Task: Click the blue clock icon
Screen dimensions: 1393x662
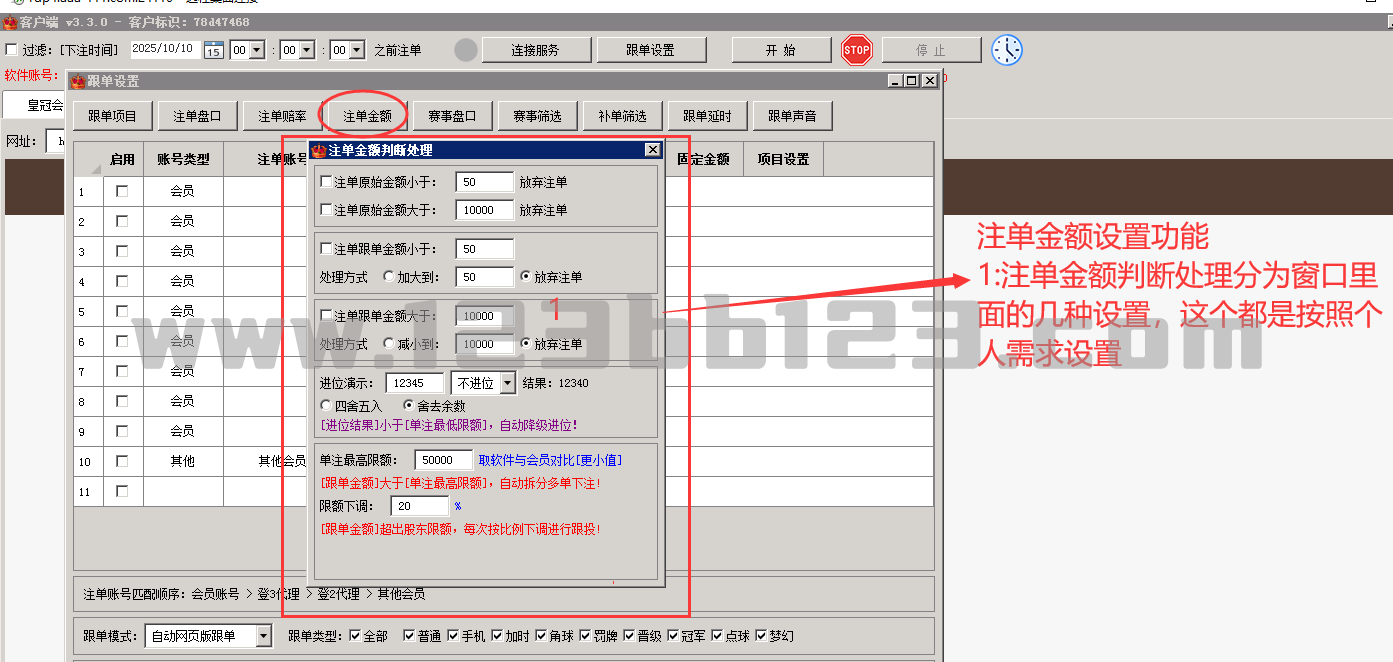Action: [x=1007, y=50]
